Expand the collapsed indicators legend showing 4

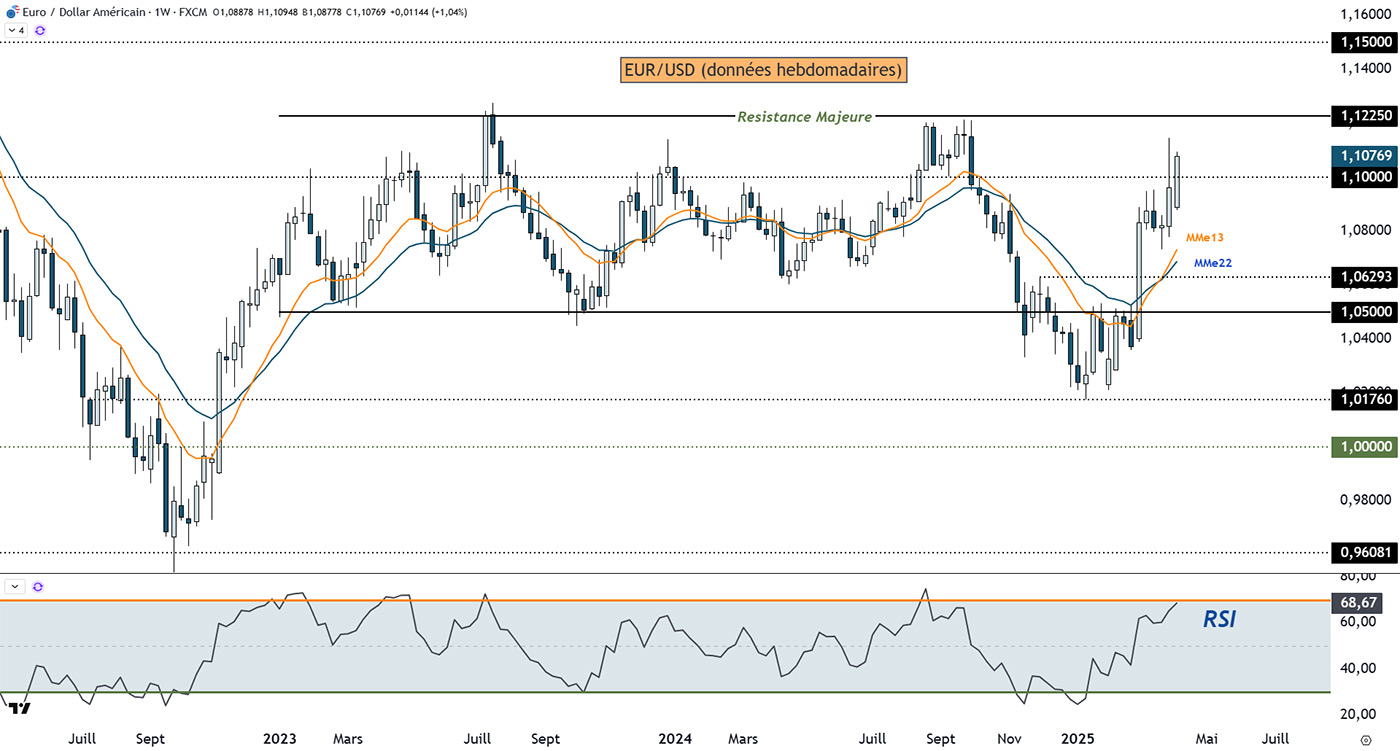pyautogui.click(x=16, y=31)
